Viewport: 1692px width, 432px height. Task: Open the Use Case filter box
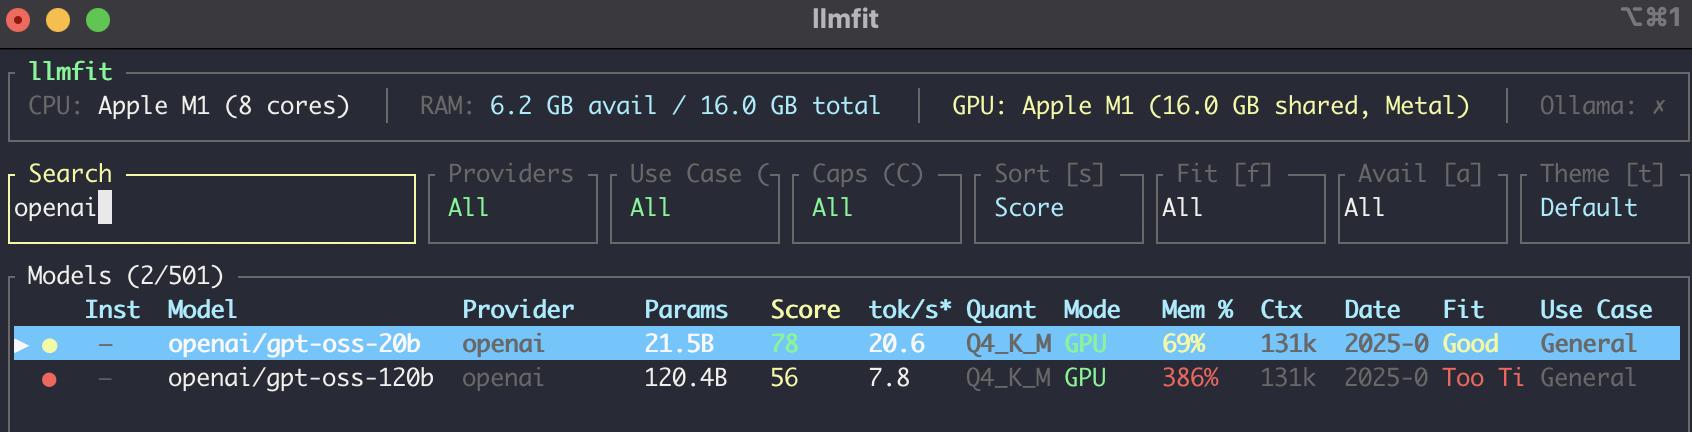coord(694,208)
